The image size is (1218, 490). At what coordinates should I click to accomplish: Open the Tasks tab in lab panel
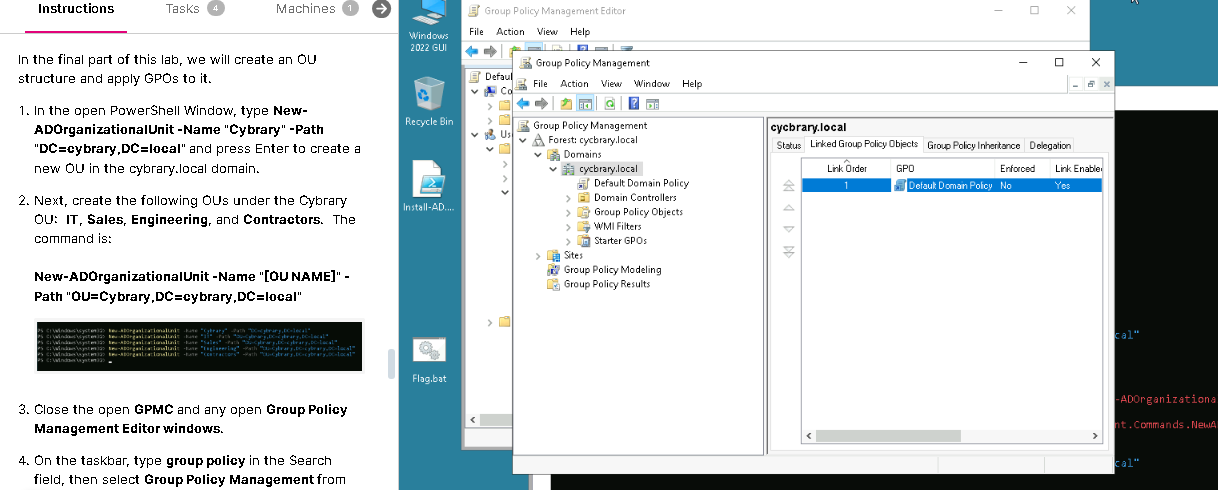click(195, 9)
